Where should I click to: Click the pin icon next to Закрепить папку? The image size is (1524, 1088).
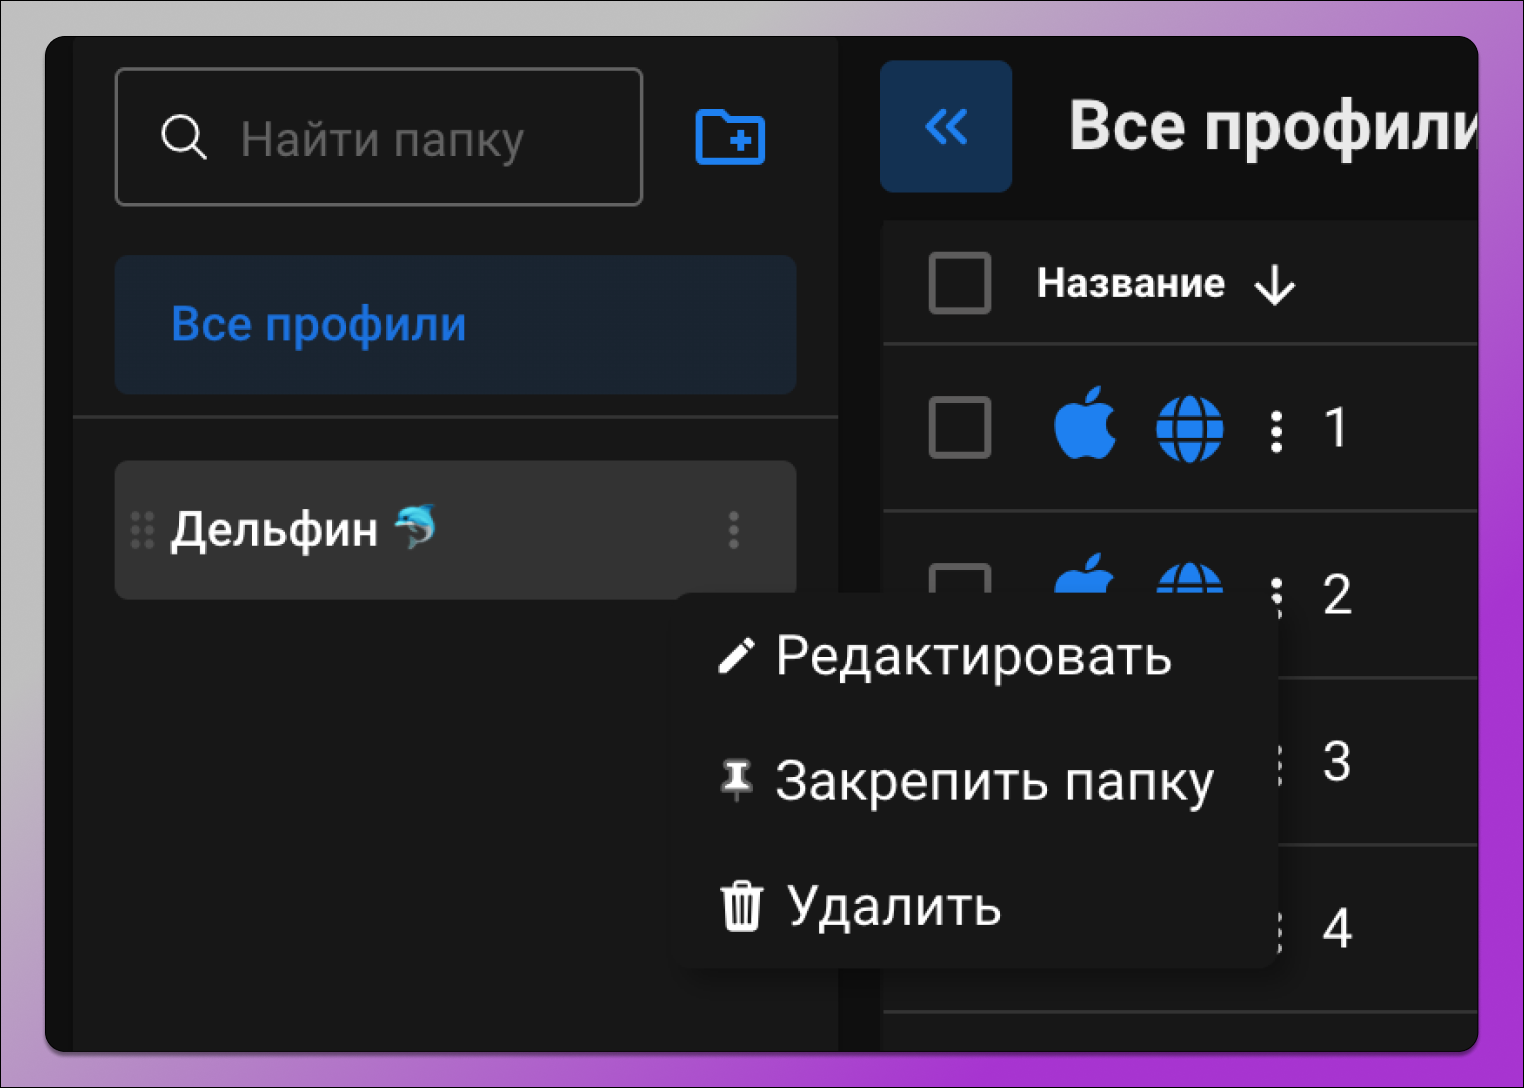coord(738,781)
